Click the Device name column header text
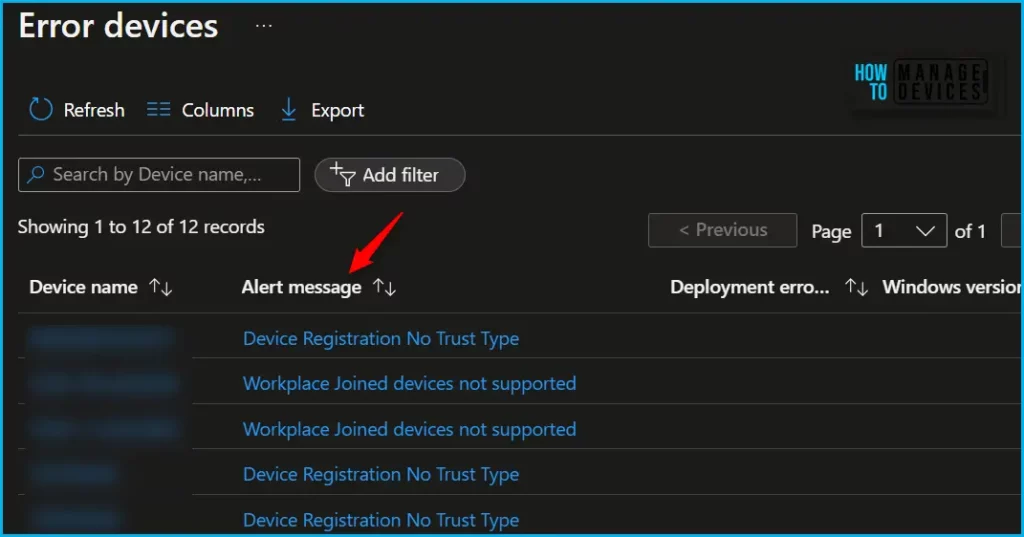The width and height of the screenshot is (1024, 537). (83, 287)
